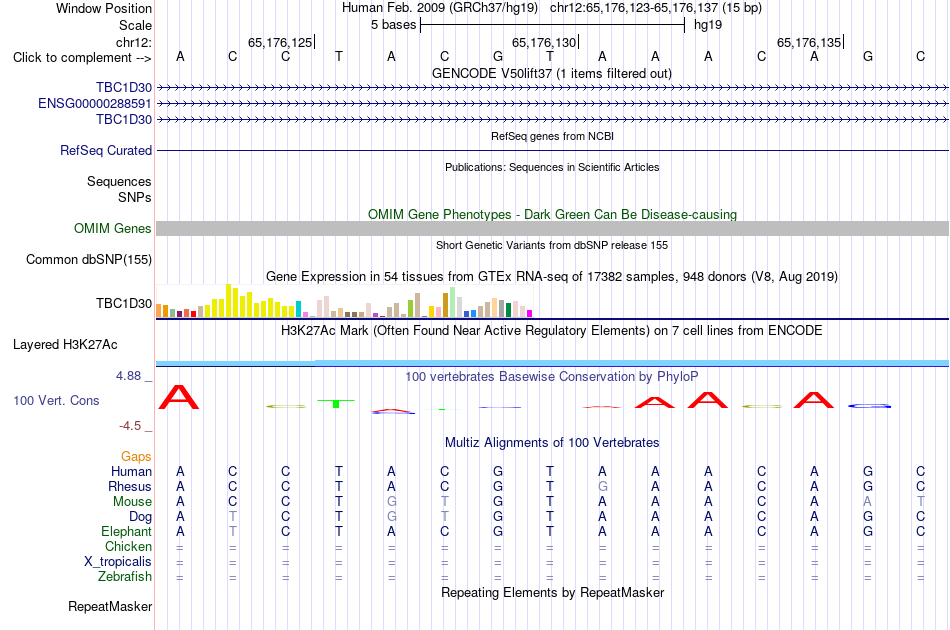Viewport: 950px width, 630px height.
Task: Open 'Repeating Elements by RepeatMasker' title
Action: pyautogui.click(x=552, y=592)
